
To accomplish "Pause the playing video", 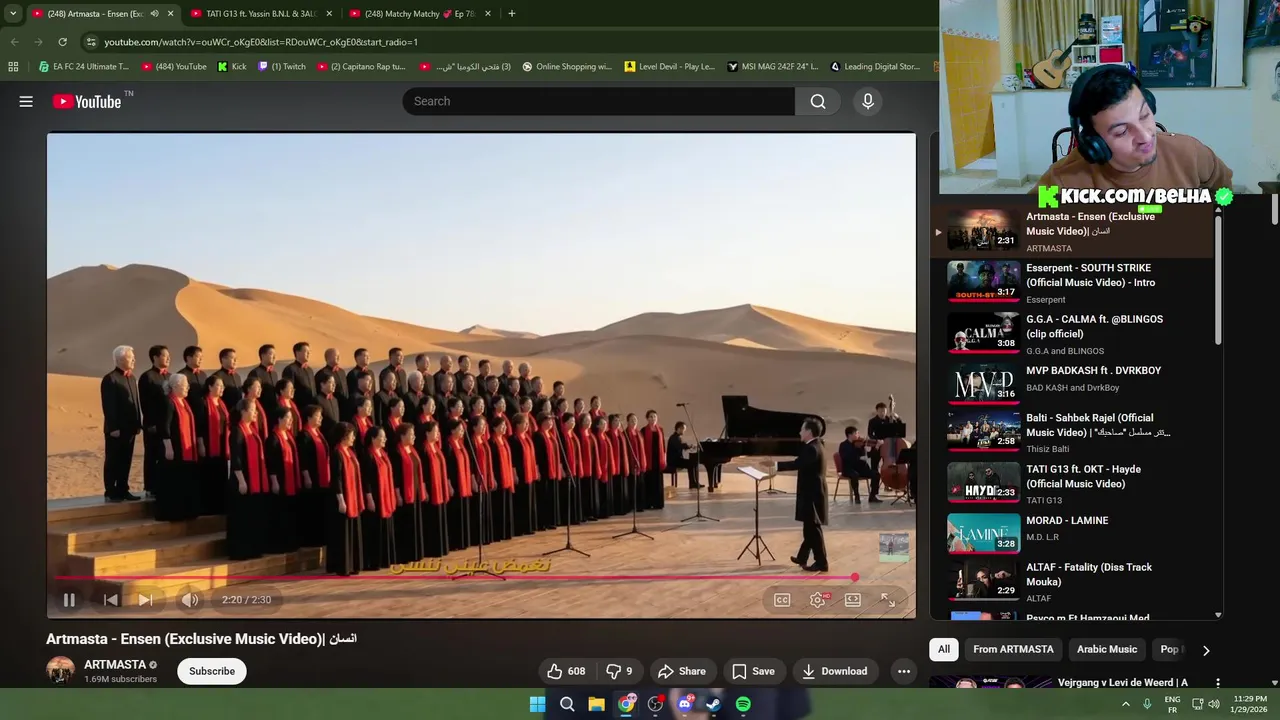I will click(x=69, y=600).
